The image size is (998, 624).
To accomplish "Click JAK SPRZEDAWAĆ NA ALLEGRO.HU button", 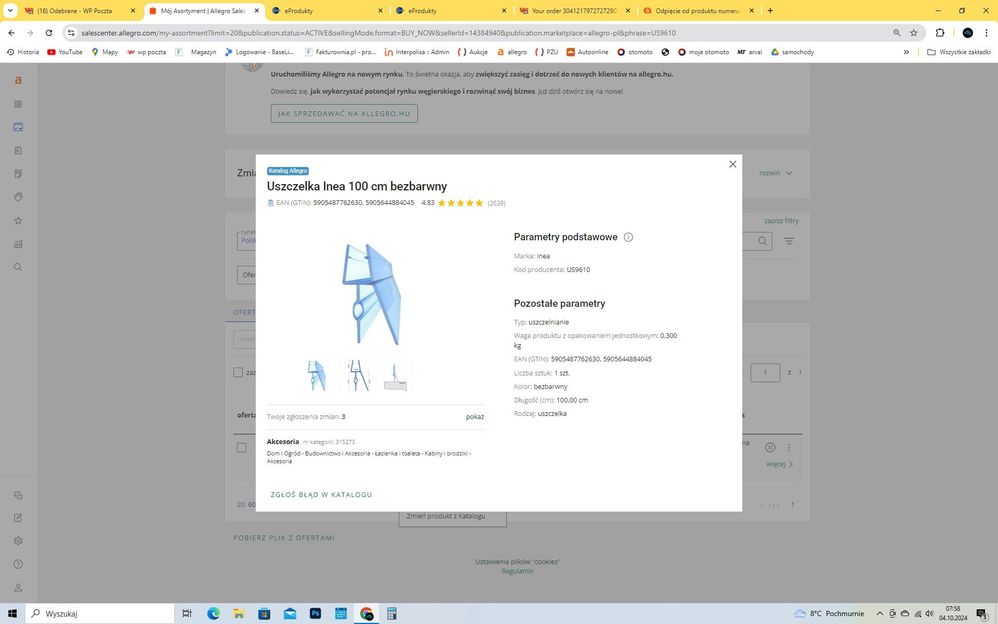I will click(x=344, y=113).
